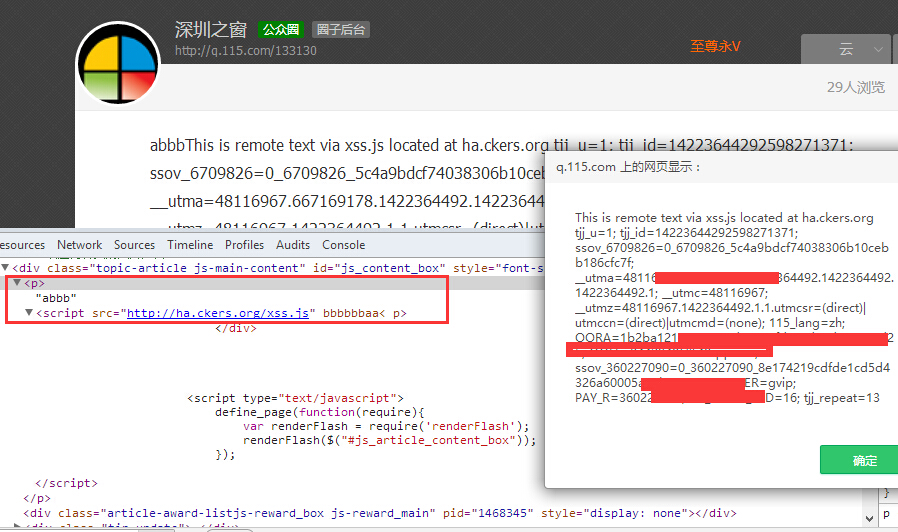Select the Audits tab

coord(293,245)
